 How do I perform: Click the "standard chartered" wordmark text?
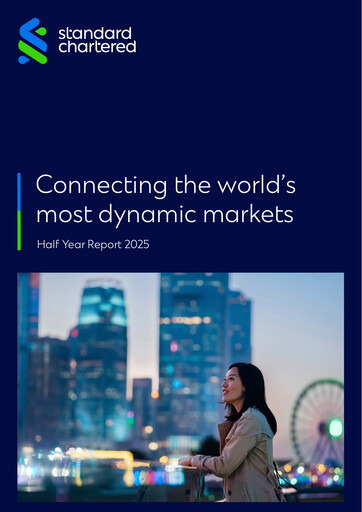[x=97, y=40]
